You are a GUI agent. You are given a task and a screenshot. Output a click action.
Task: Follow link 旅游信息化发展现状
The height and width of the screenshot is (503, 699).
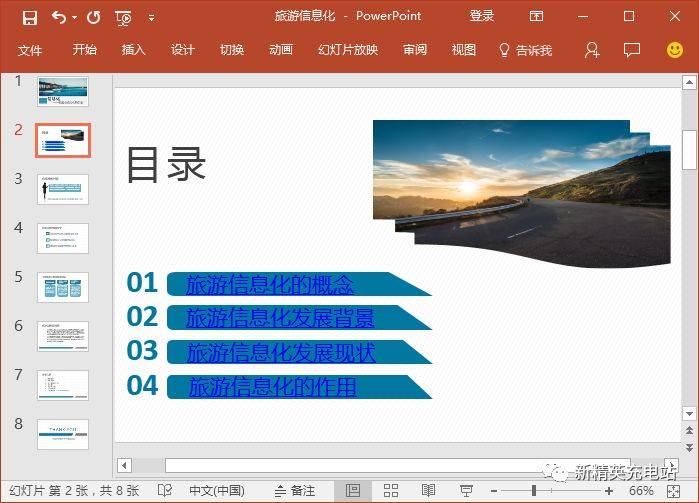pos(281,353)
